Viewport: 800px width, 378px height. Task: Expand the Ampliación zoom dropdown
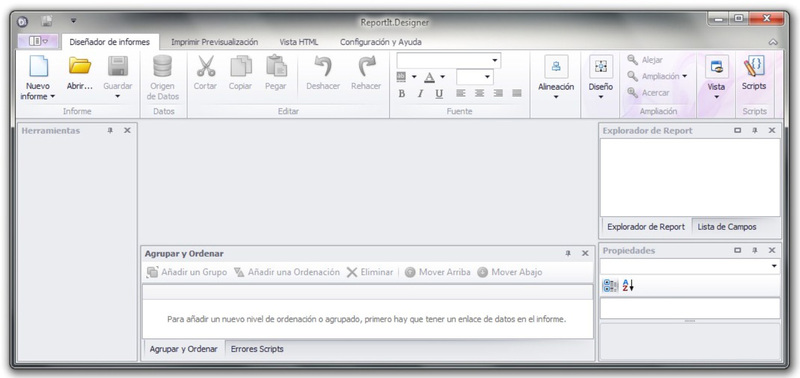(x=684, y=77)
